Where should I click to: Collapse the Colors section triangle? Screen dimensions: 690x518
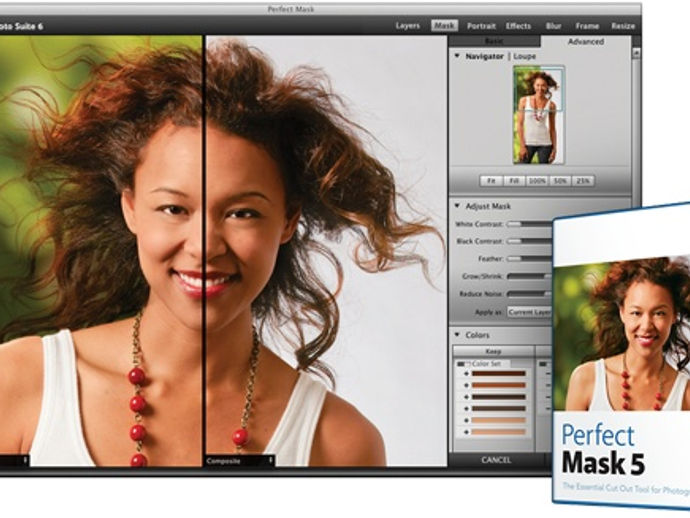pyautogui.click(x=457, y=334)
